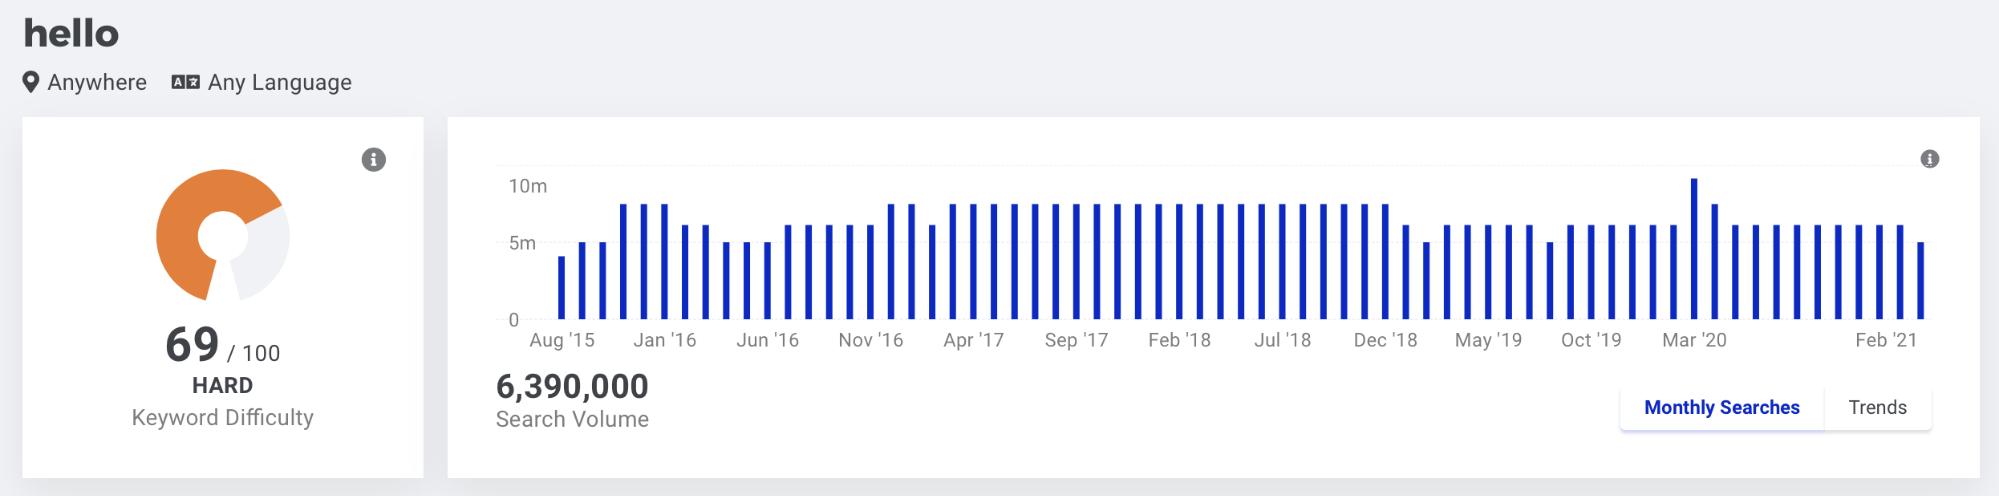Viewport: 1999px width, 496px height.
Task: Open the search volume chart info icon
Action: click(1930, 159)
